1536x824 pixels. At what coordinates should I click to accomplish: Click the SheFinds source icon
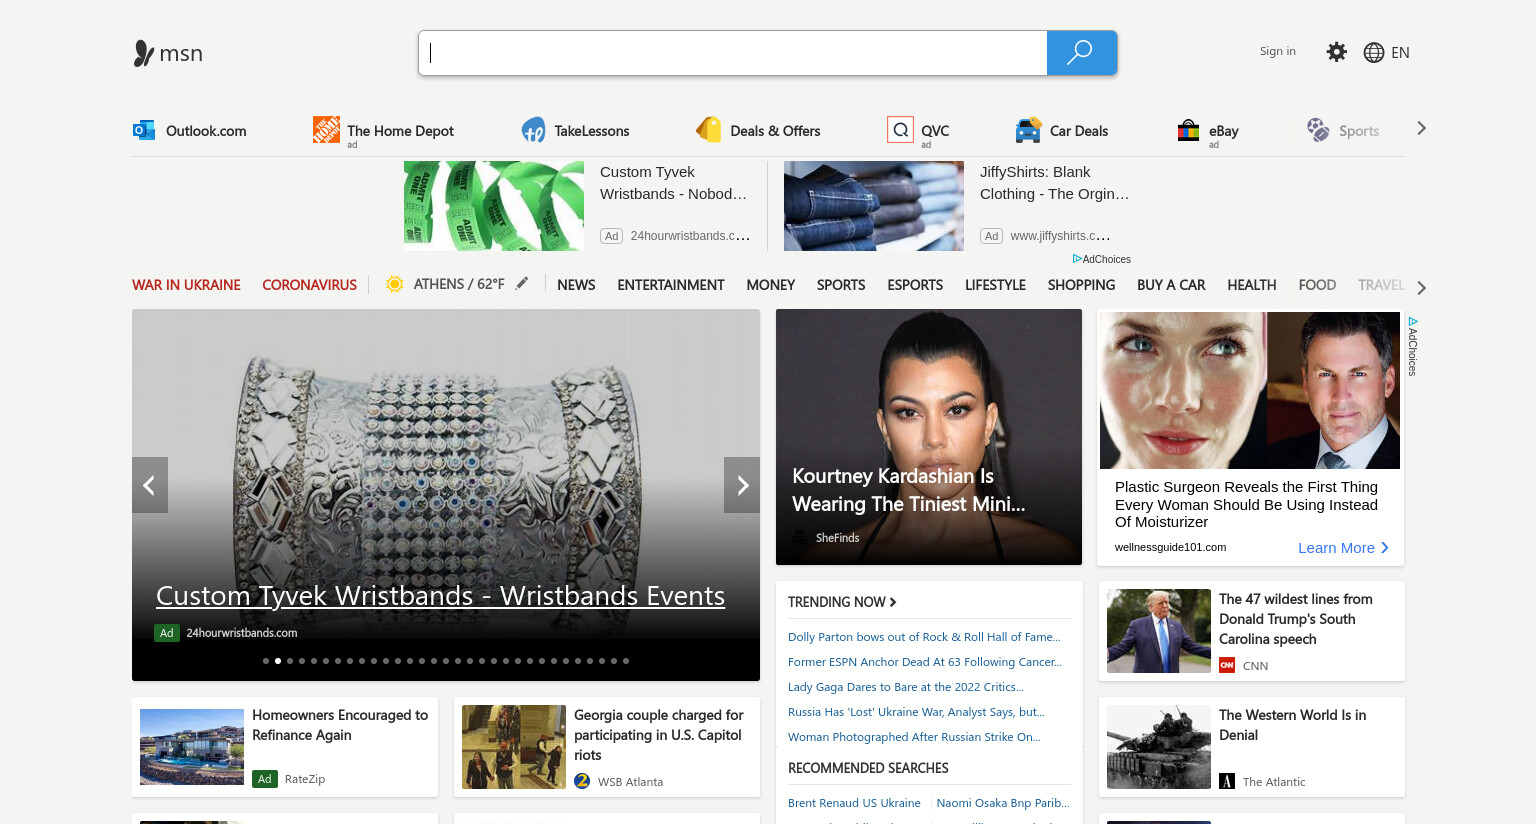[x=801, y=537]
